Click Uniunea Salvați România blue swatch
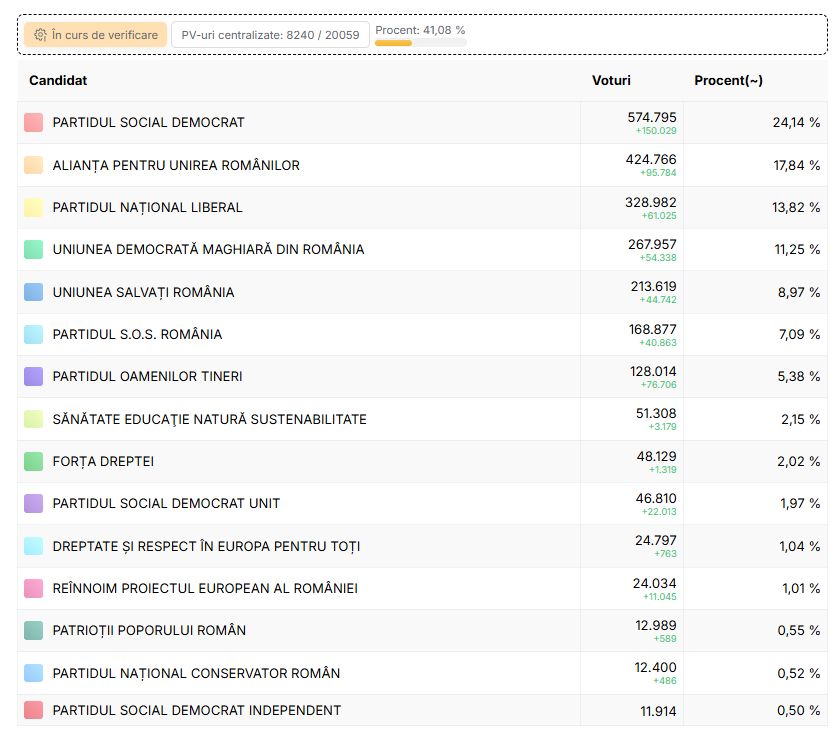The height and width of the screenshot is (736, 837). tap(33, 292)
